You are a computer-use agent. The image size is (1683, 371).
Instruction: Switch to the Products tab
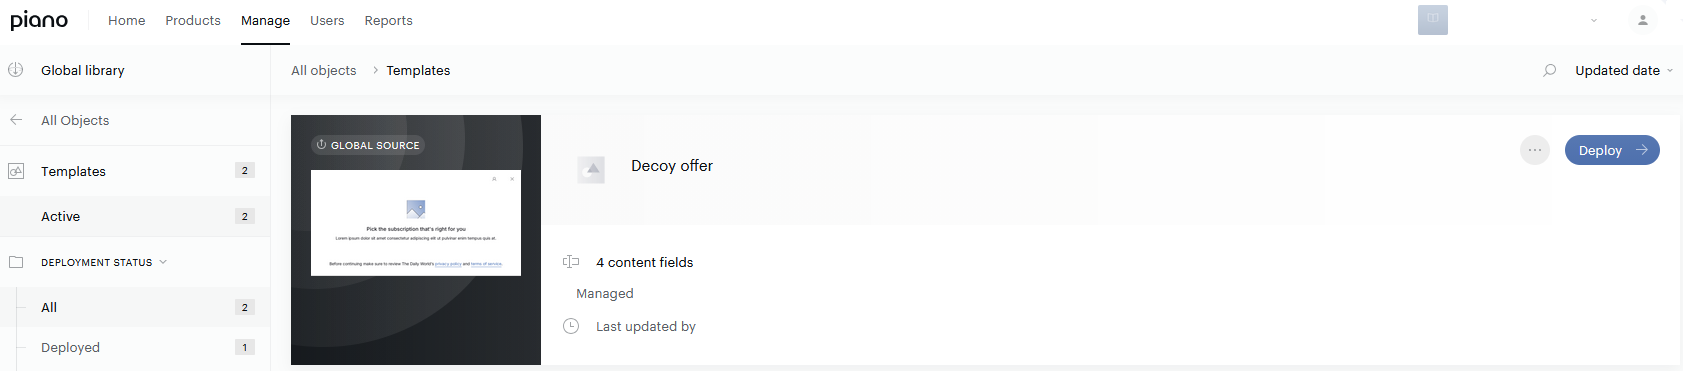193,20
